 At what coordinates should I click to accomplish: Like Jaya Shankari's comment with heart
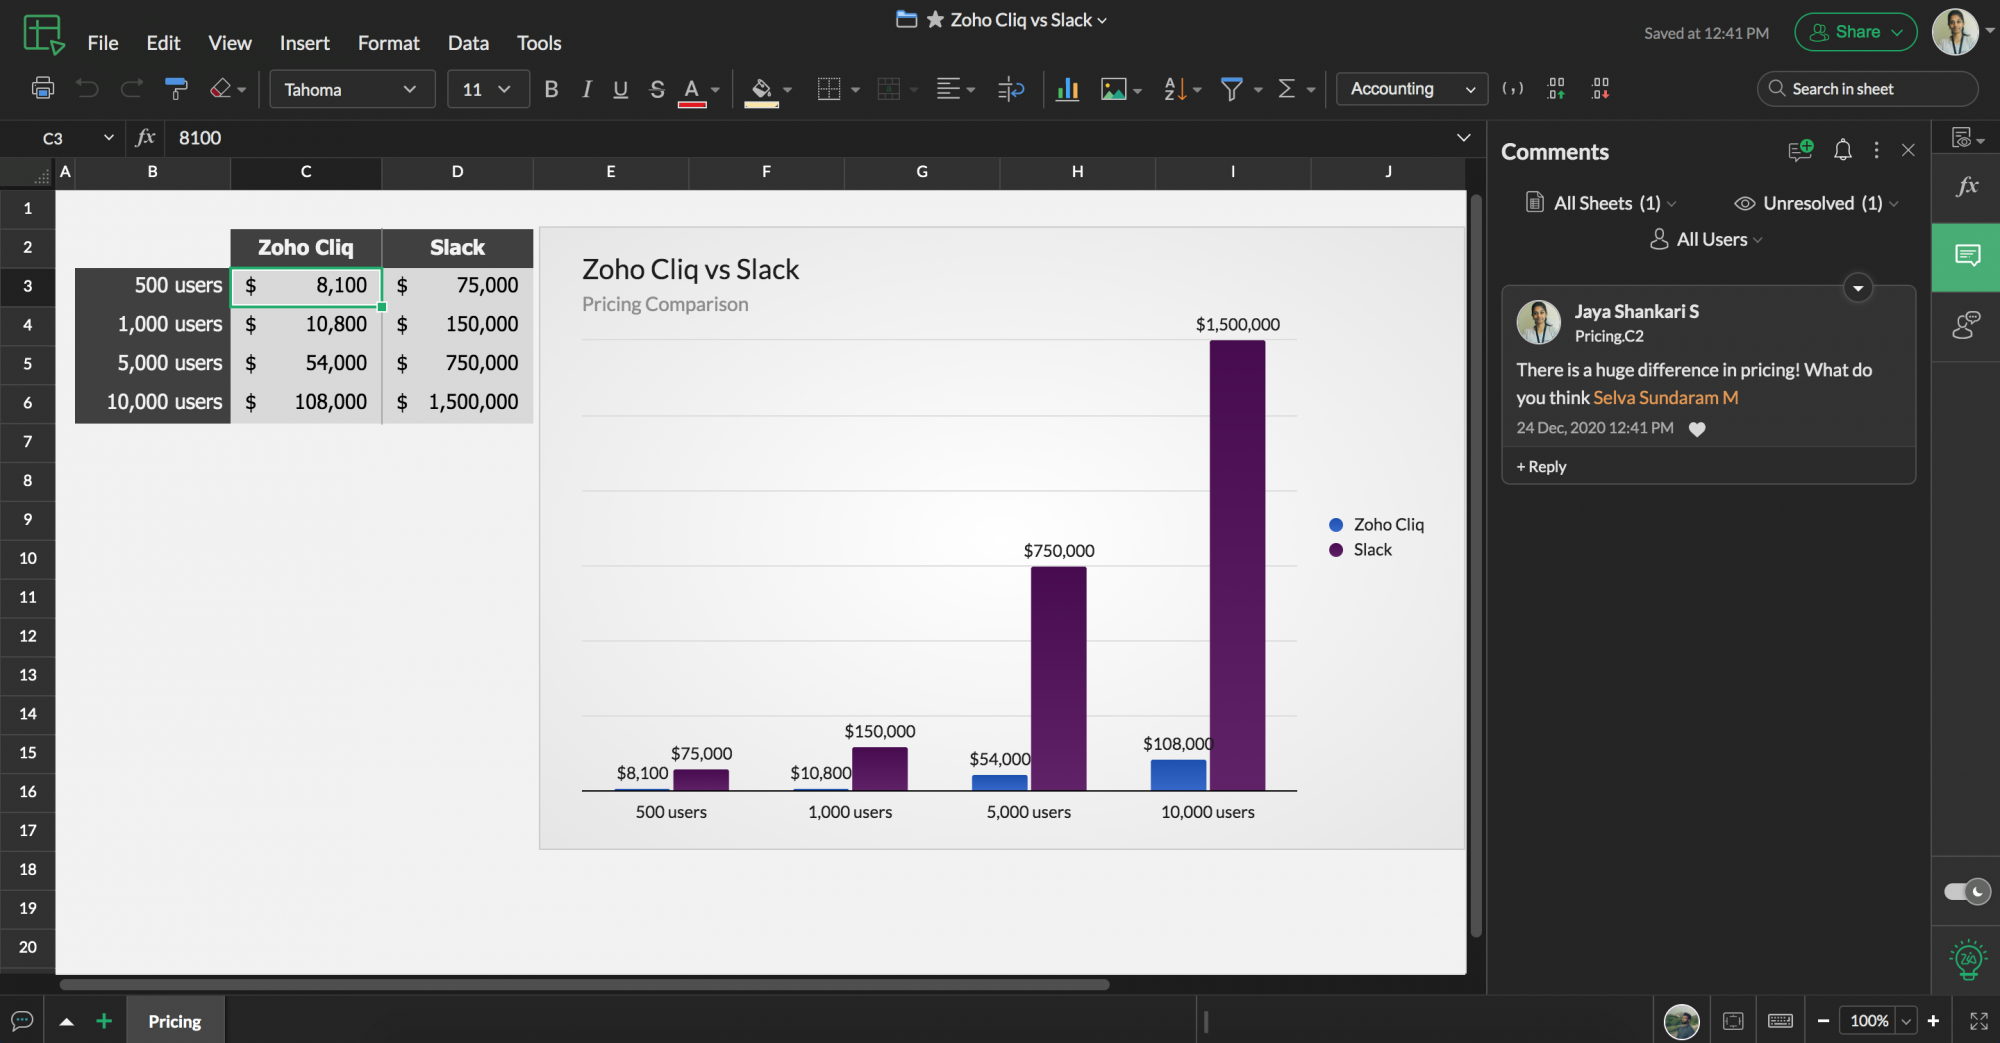(1698, 429)
